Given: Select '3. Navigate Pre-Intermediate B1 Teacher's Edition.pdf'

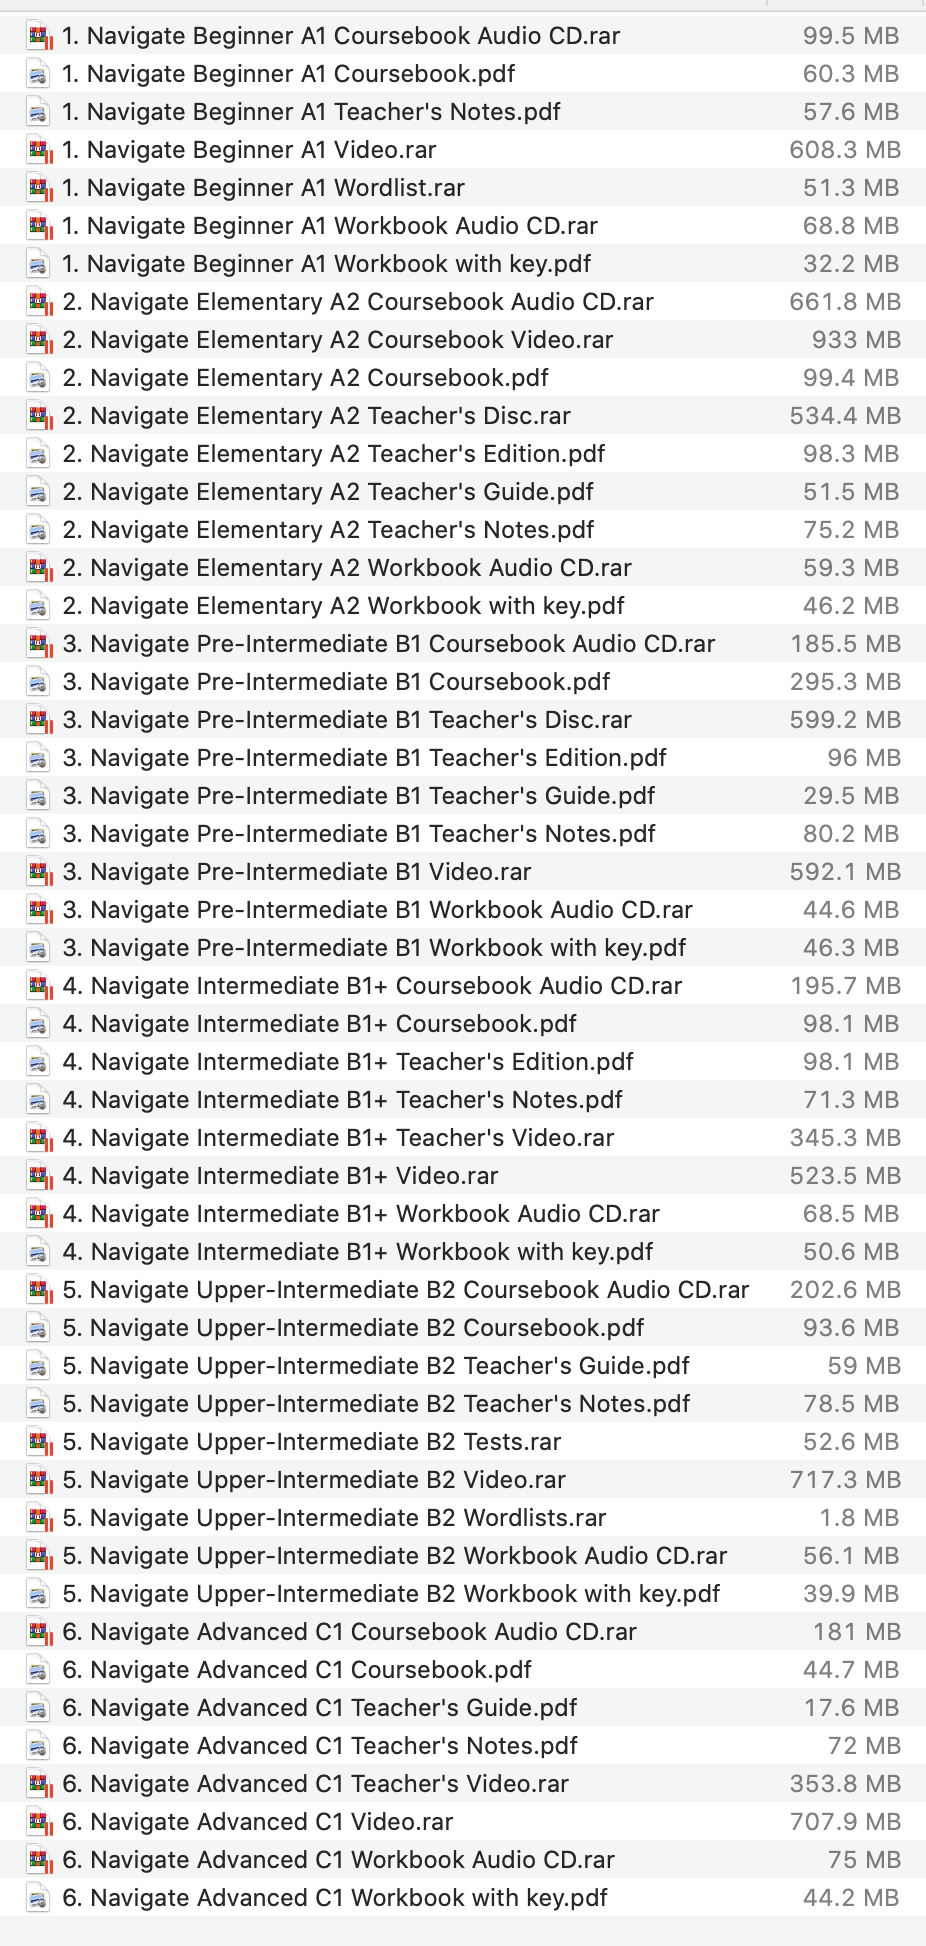Looking at the screenshot, I should (x=364, y=758).
